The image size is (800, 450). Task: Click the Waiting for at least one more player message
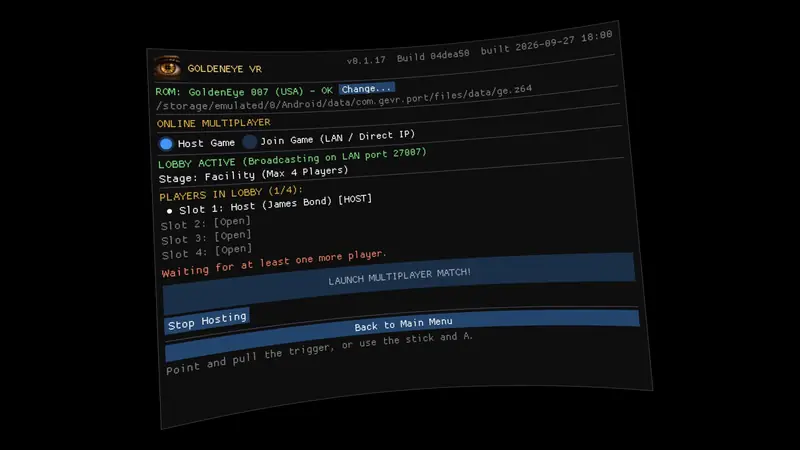[274, 263]
